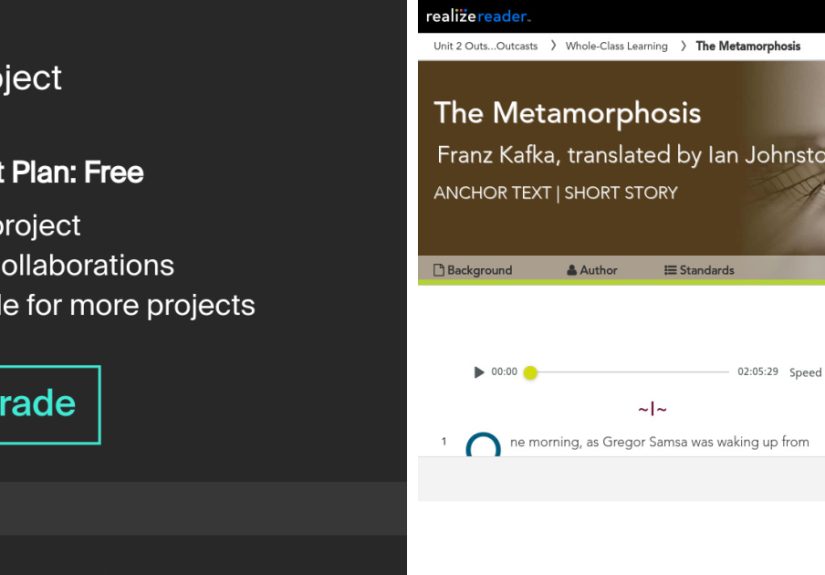The image size is (825, 575).
Task: Click chevron after Unit 2 breadcrumb
Action: (x=553, y=46)
